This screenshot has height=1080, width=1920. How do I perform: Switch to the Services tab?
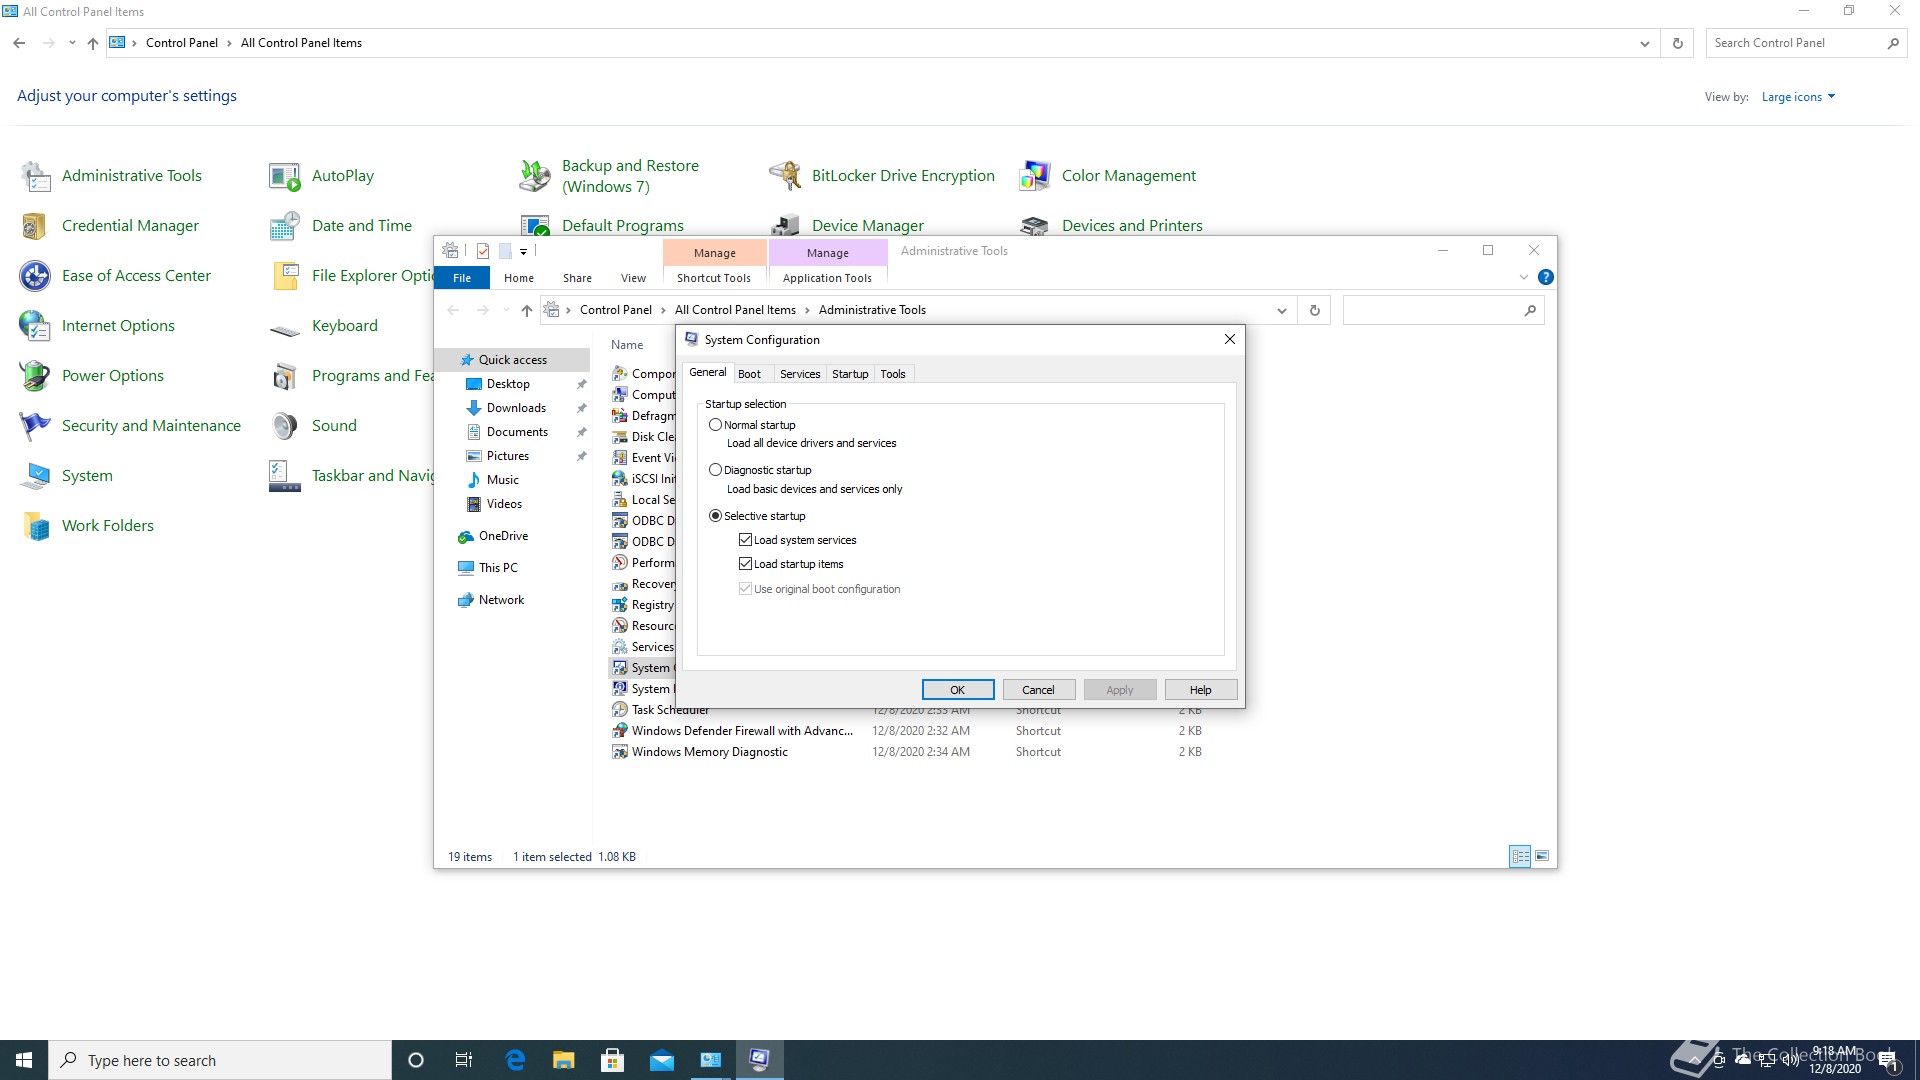(799, 374)
